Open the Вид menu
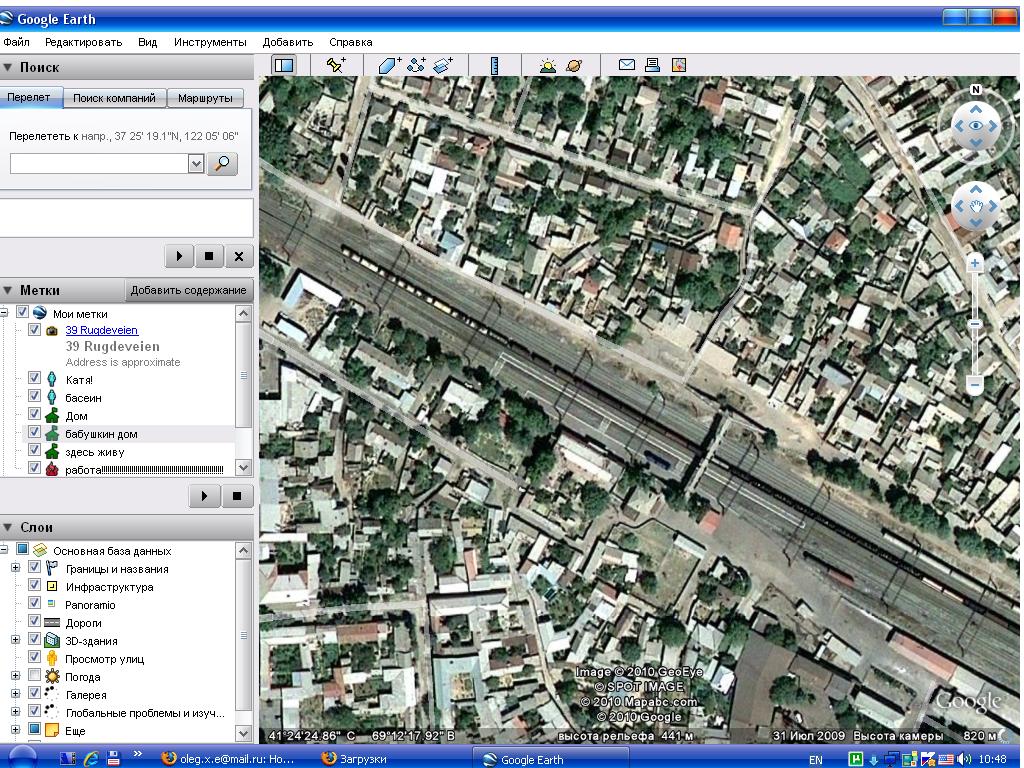The height and width of the screenshot is (768, 1024). coord(148,42)
